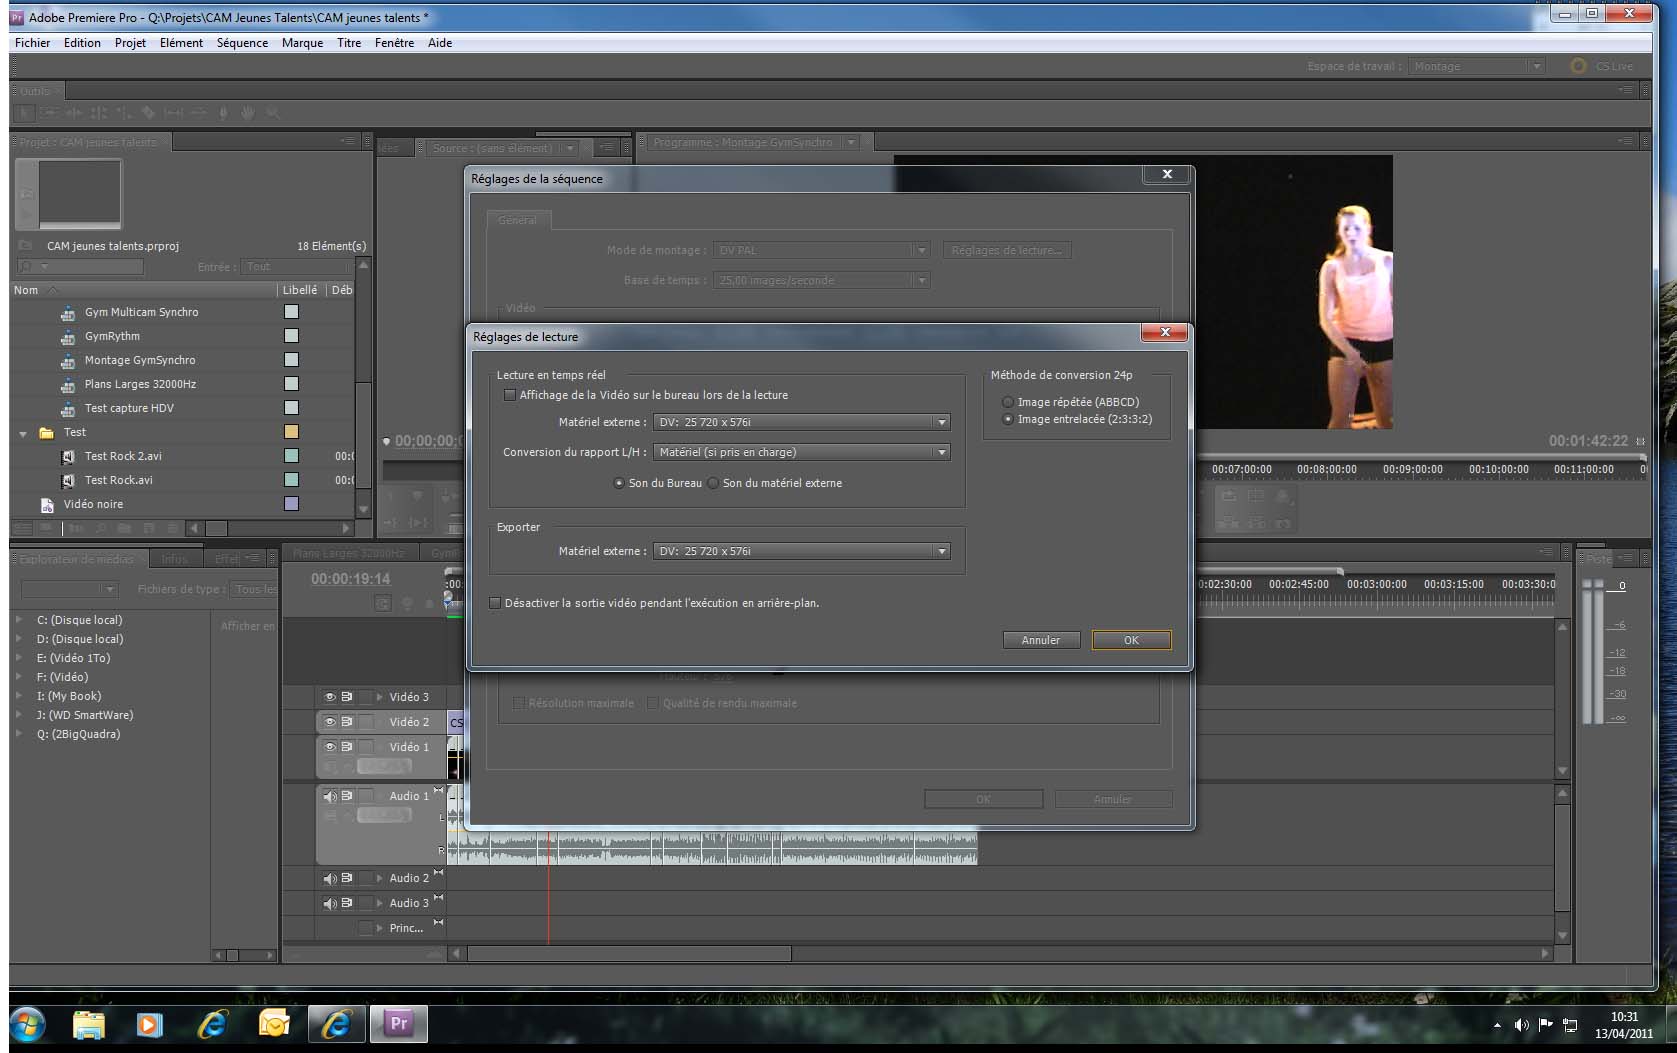This screenshot has width=1677, height=1053.
Task: Expand the Q: (2BigQuadra) drive
Action: [x=19, y=734]
